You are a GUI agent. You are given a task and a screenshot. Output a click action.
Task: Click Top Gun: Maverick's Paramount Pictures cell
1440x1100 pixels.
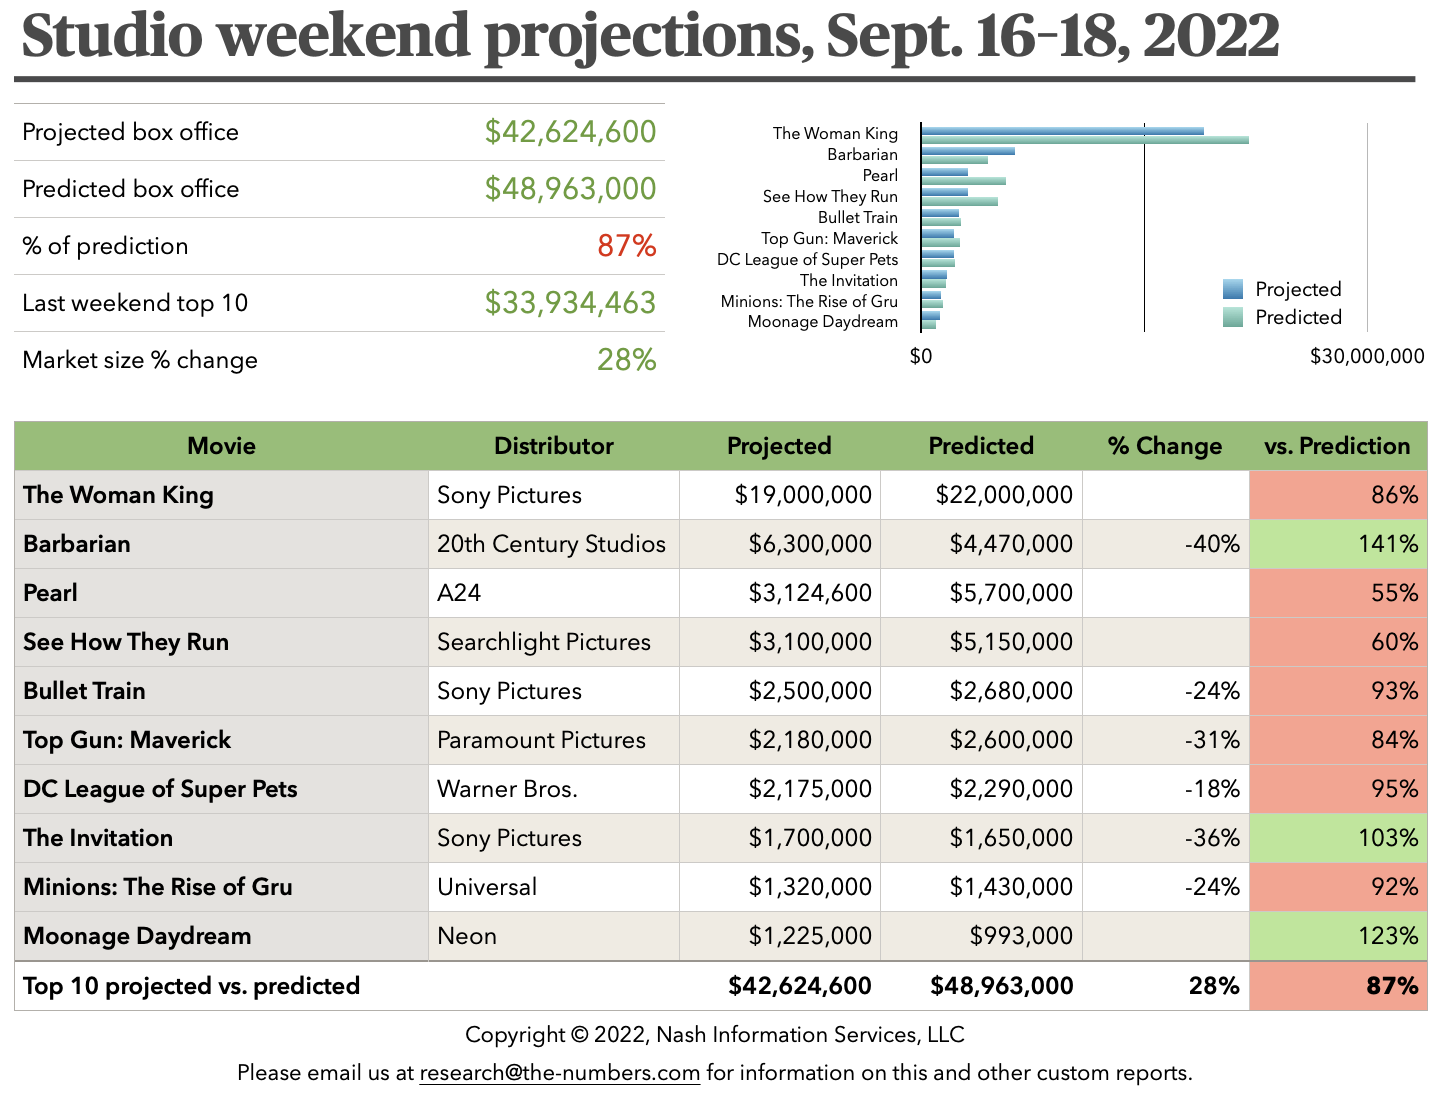click(x=541, y=740)
